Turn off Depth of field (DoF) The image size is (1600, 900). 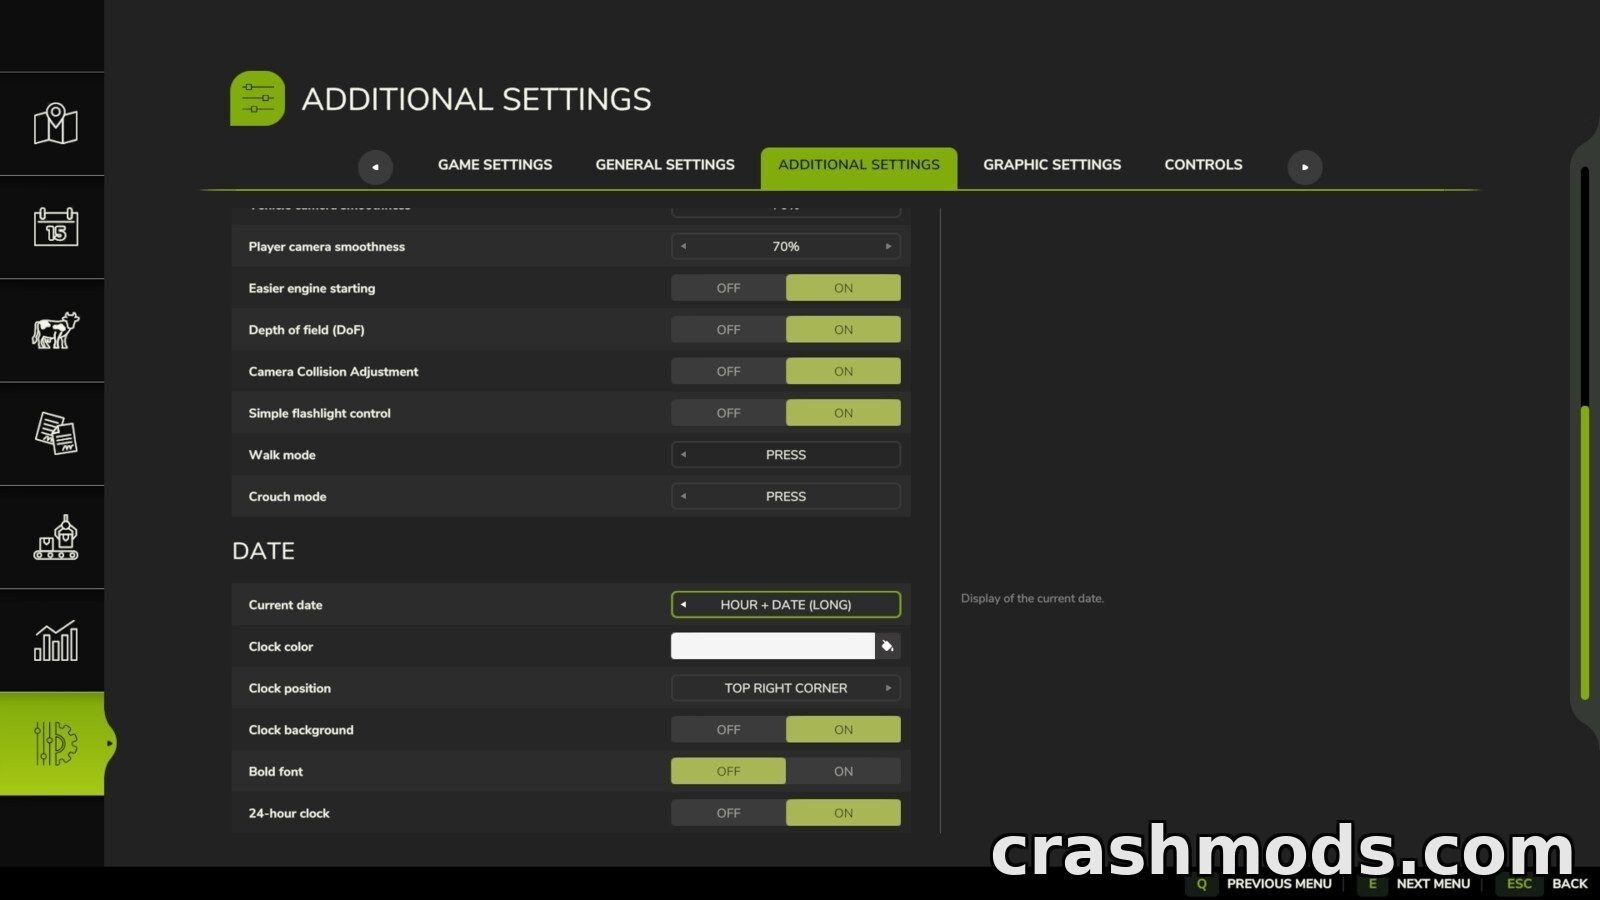point(728,330)
